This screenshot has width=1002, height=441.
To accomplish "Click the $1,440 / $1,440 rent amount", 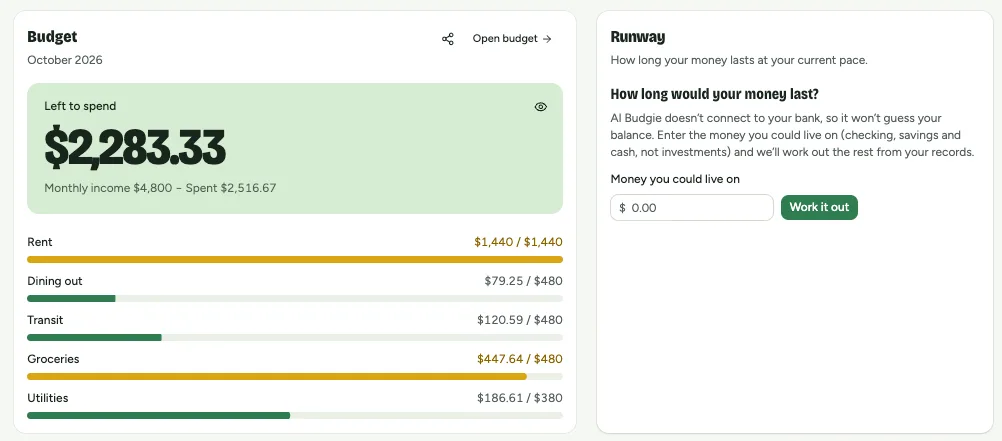I will pos(518,242).
